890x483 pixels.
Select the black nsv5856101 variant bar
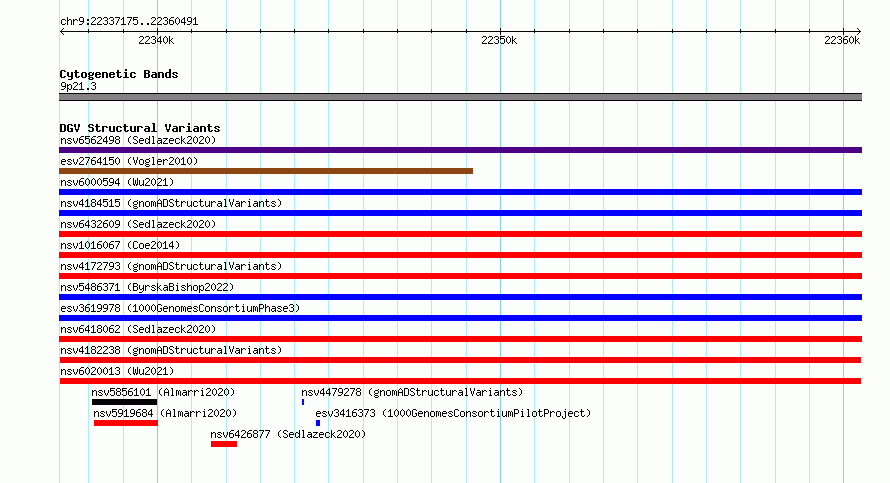click(x=124, y=402)
